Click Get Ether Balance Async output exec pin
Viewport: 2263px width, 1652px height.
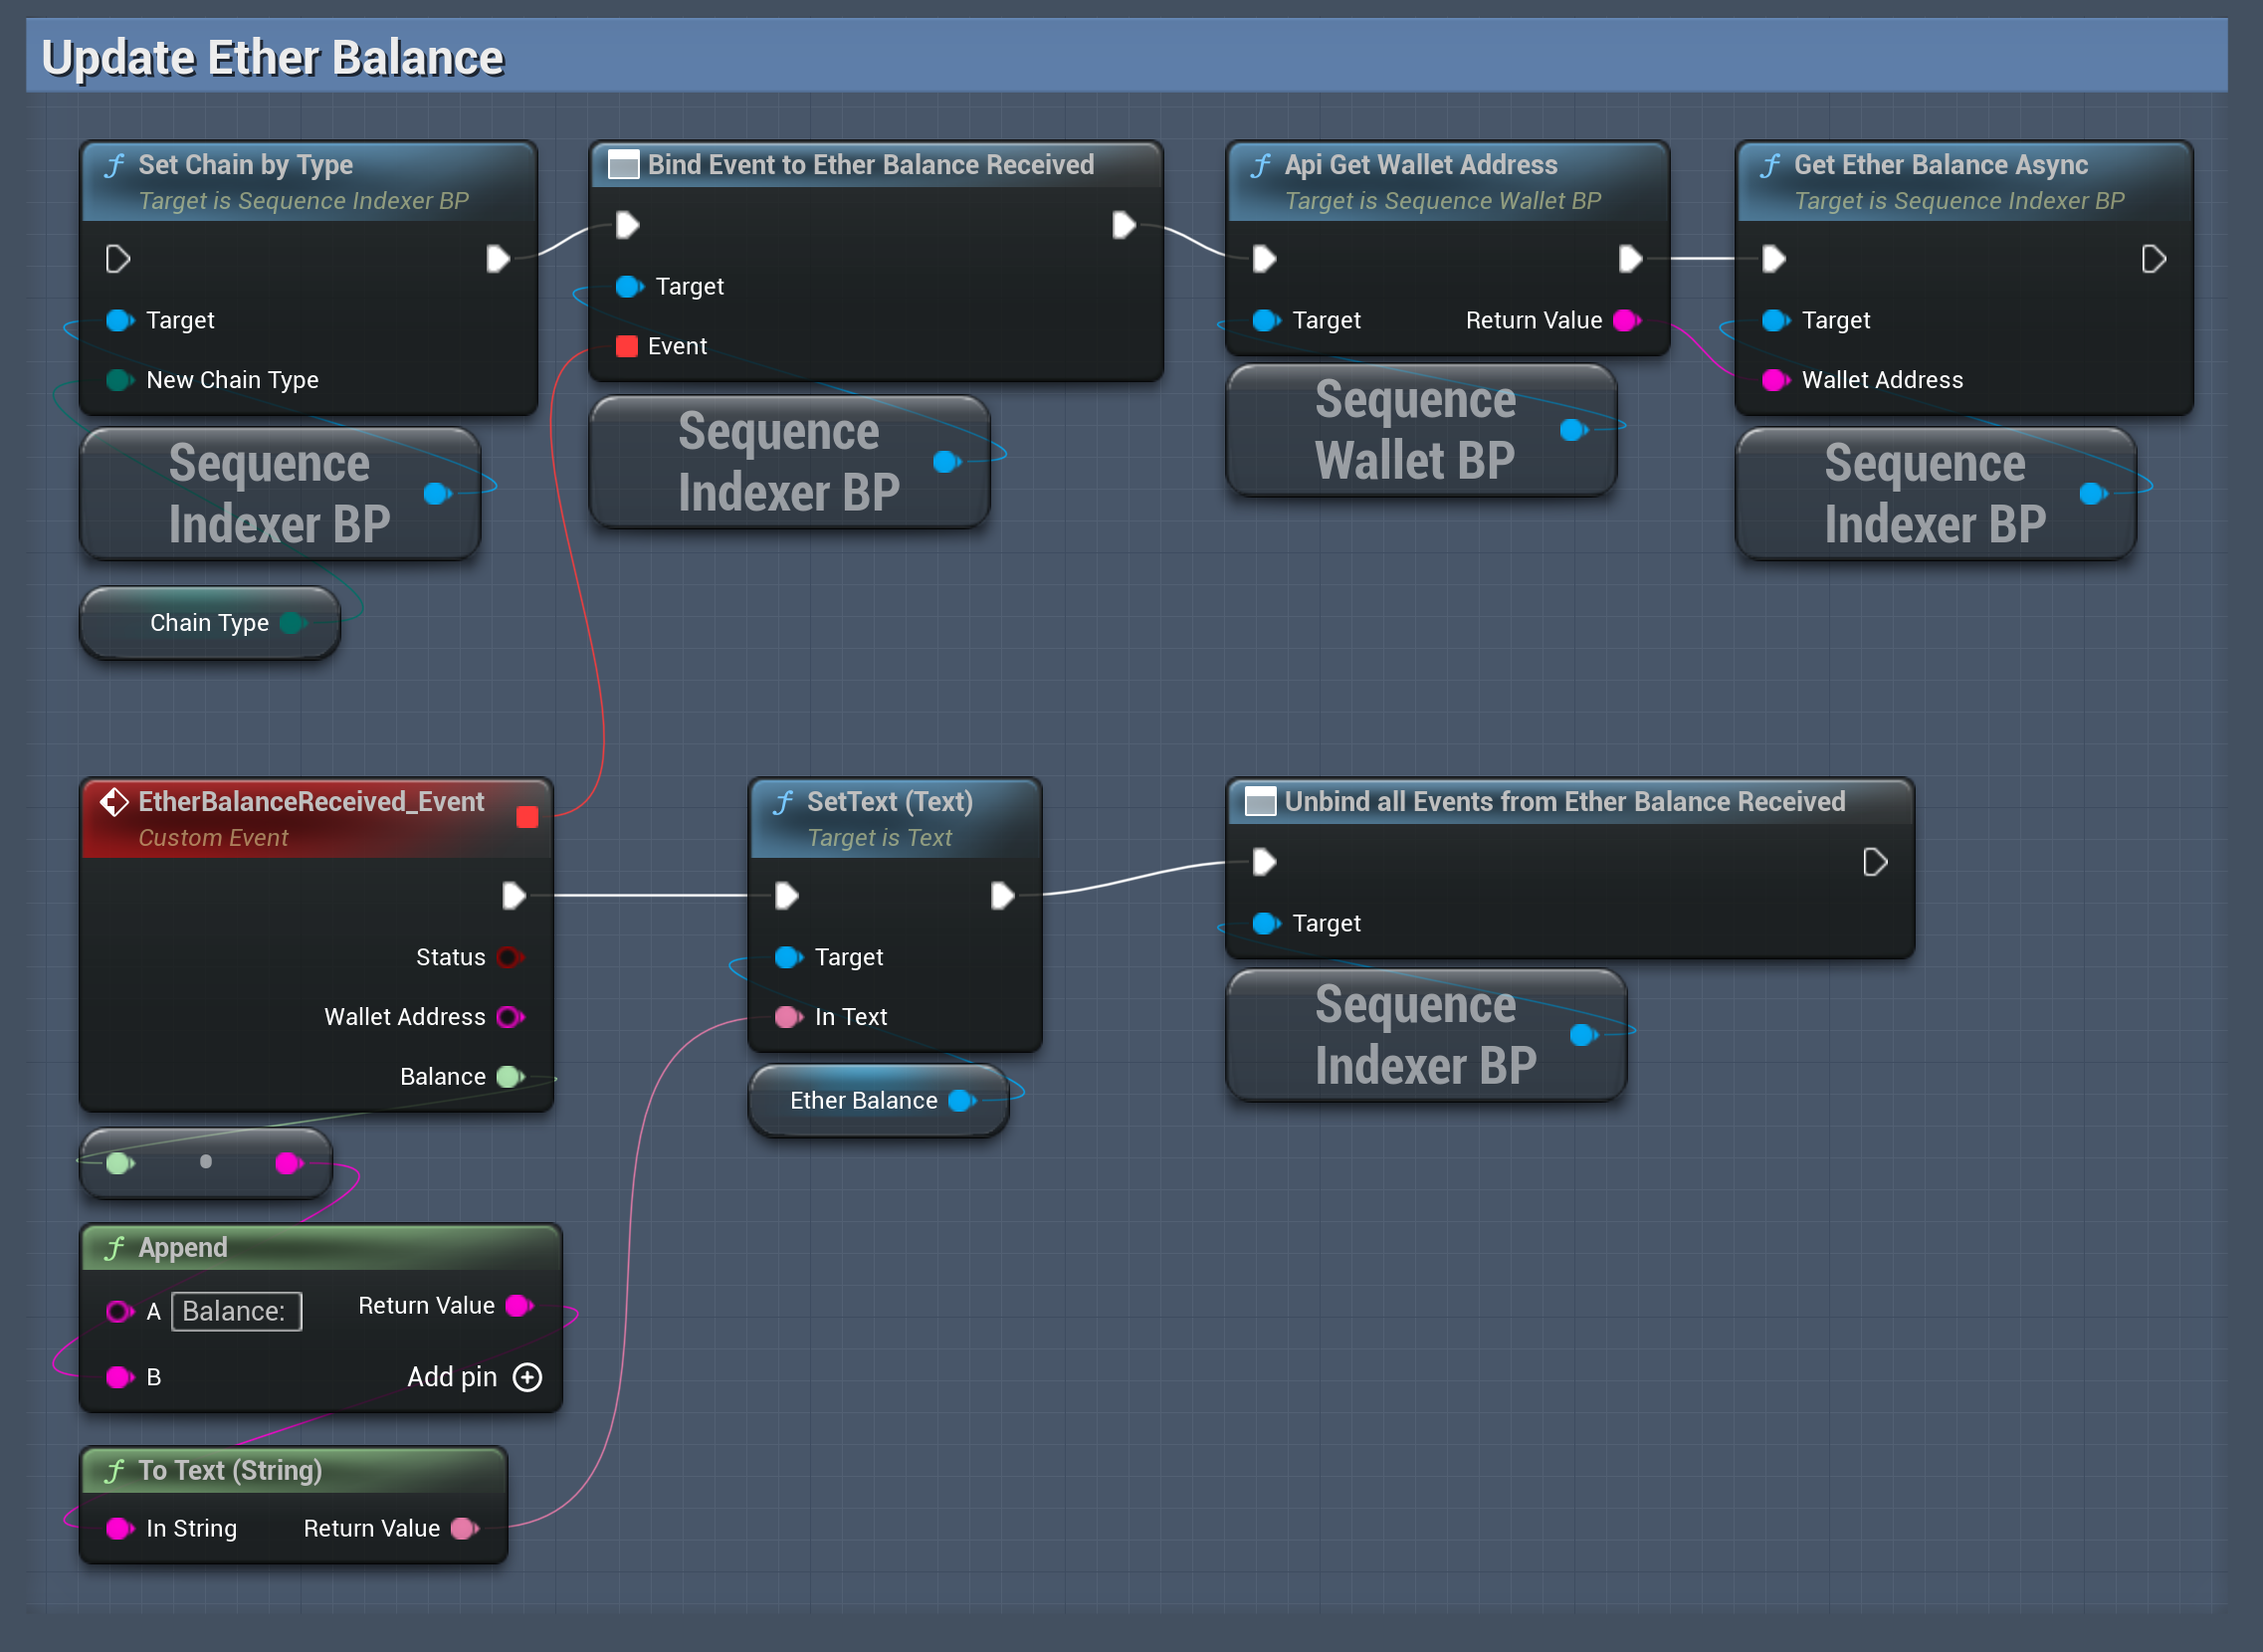click(x=2153, y=259)
